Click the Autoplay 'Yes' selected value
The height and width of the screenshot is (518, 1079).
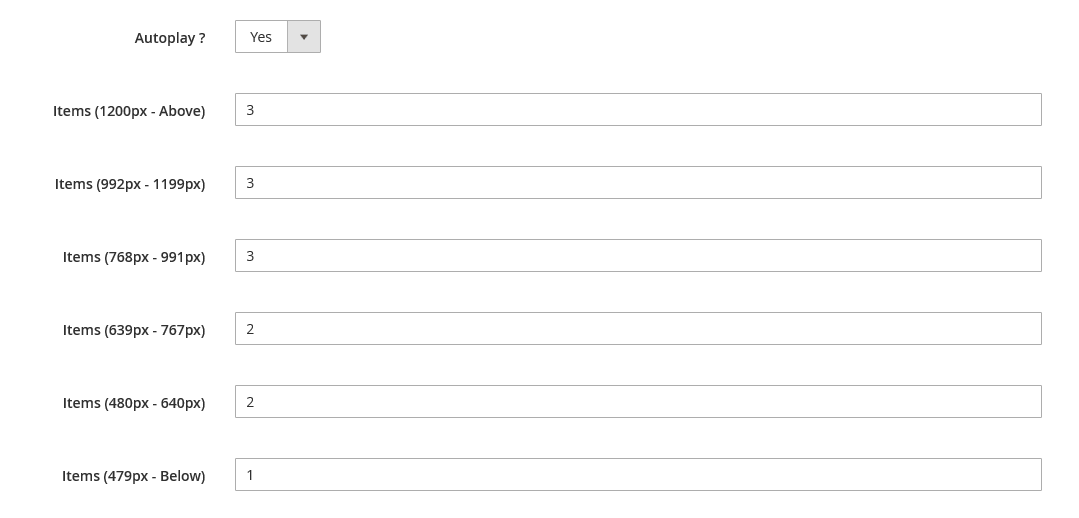(261, 37)
